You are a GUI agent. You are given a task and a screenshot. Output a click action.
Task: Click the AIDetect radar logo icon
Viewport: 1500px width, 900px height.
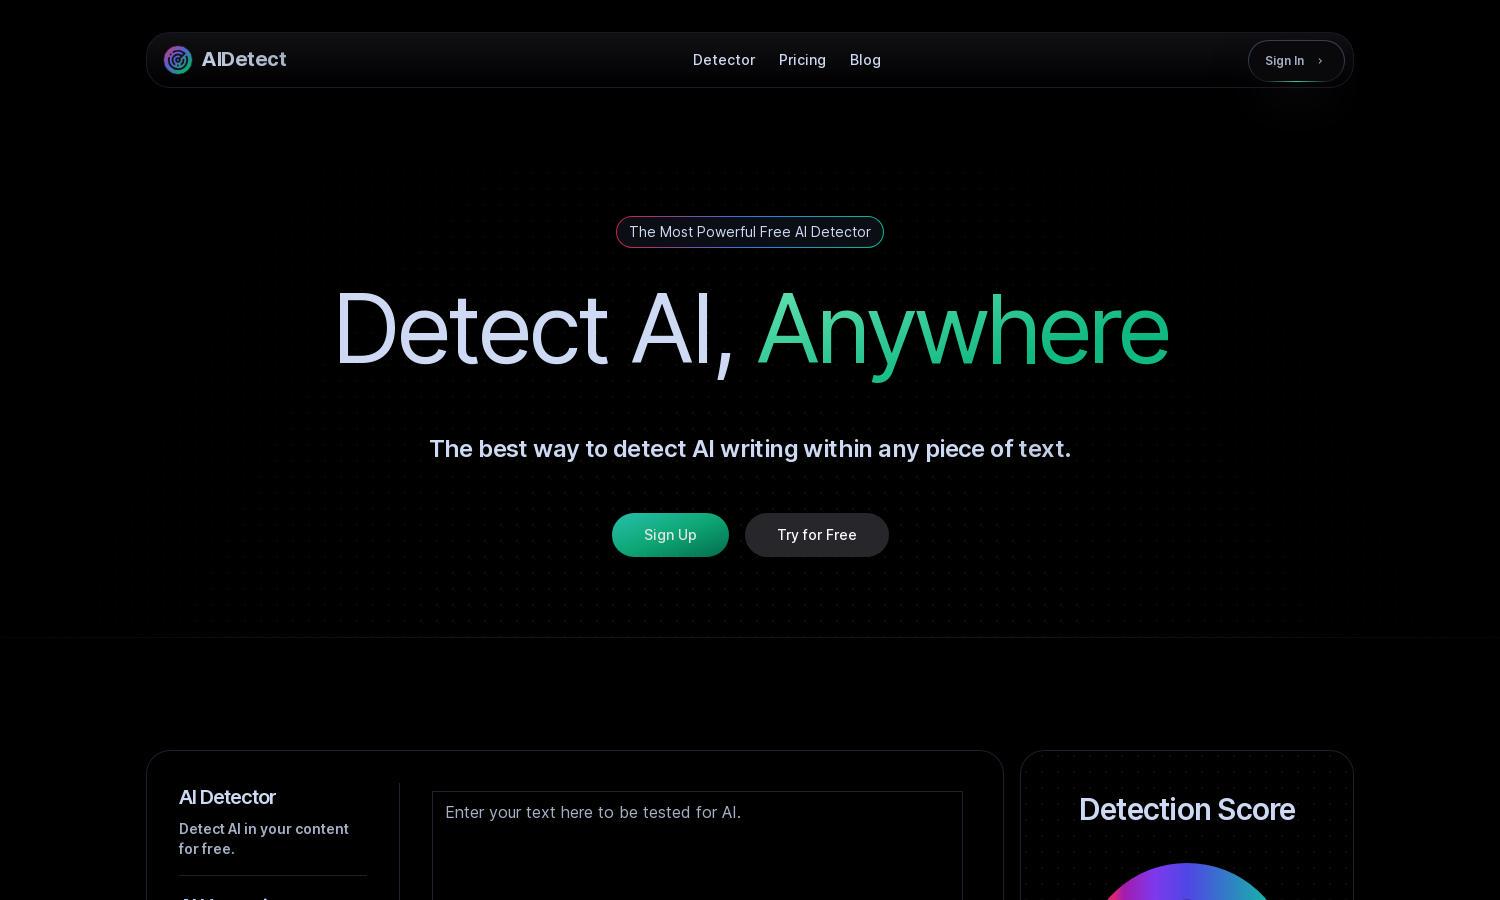click(x=178, y=60)
